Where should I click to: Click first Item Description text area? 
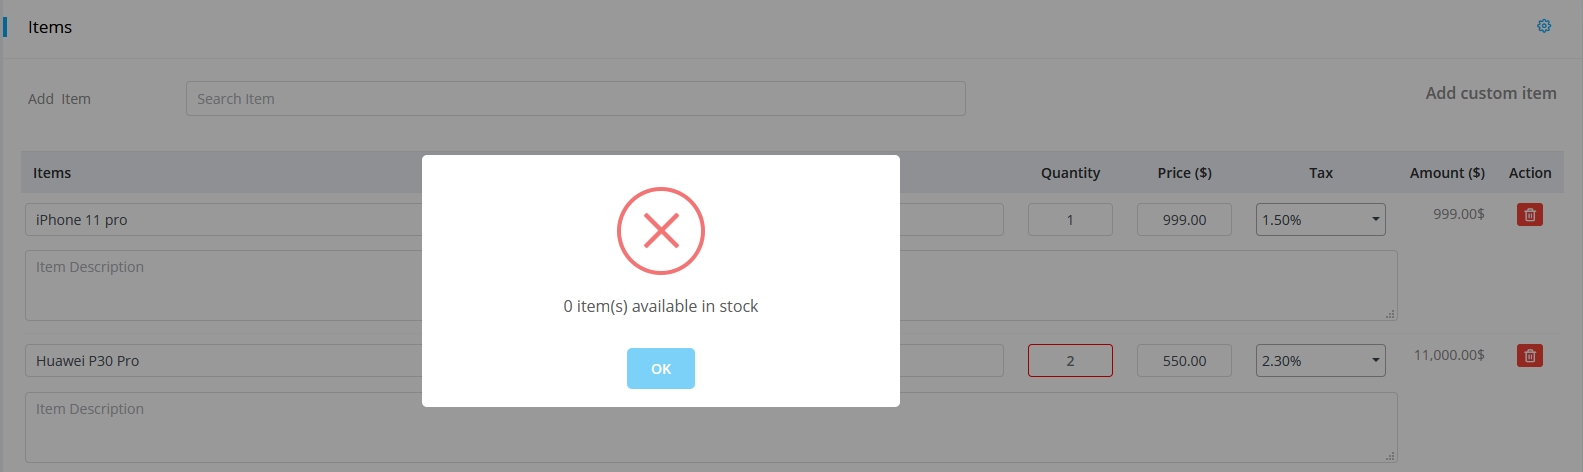pyautogui.click(x=711, y=285)
